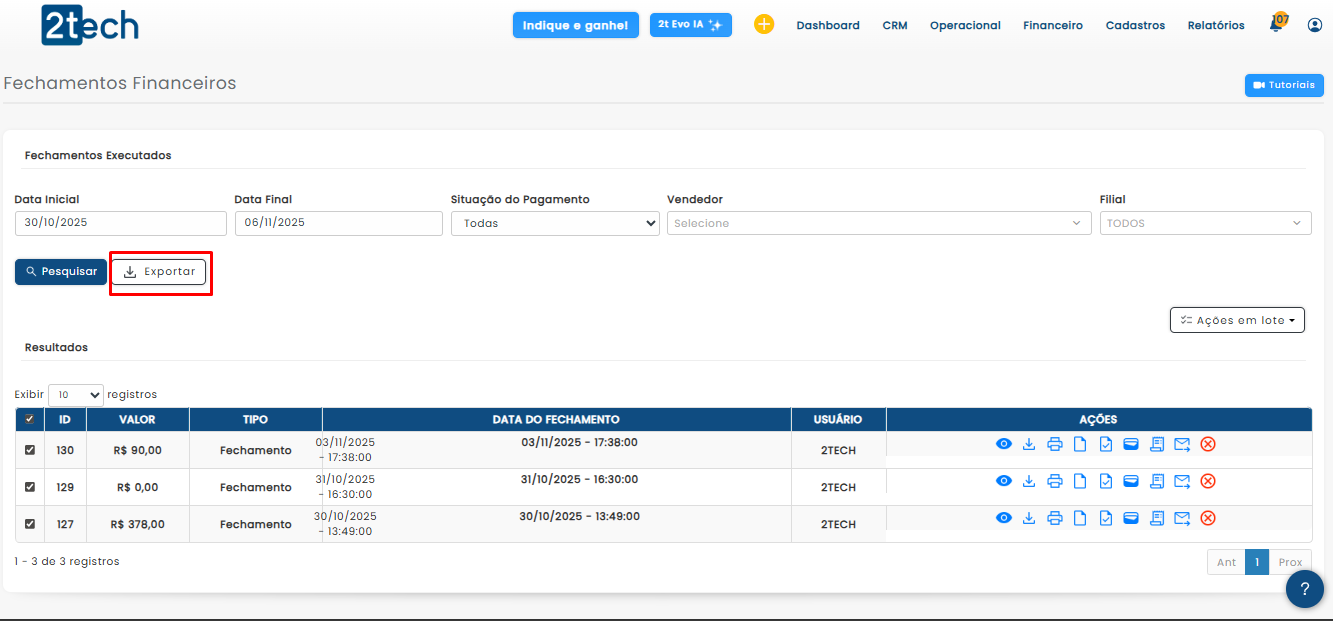1333x621 pixels.
Task: Print closing 127 with the printer icon
Action: point(1054,518)
